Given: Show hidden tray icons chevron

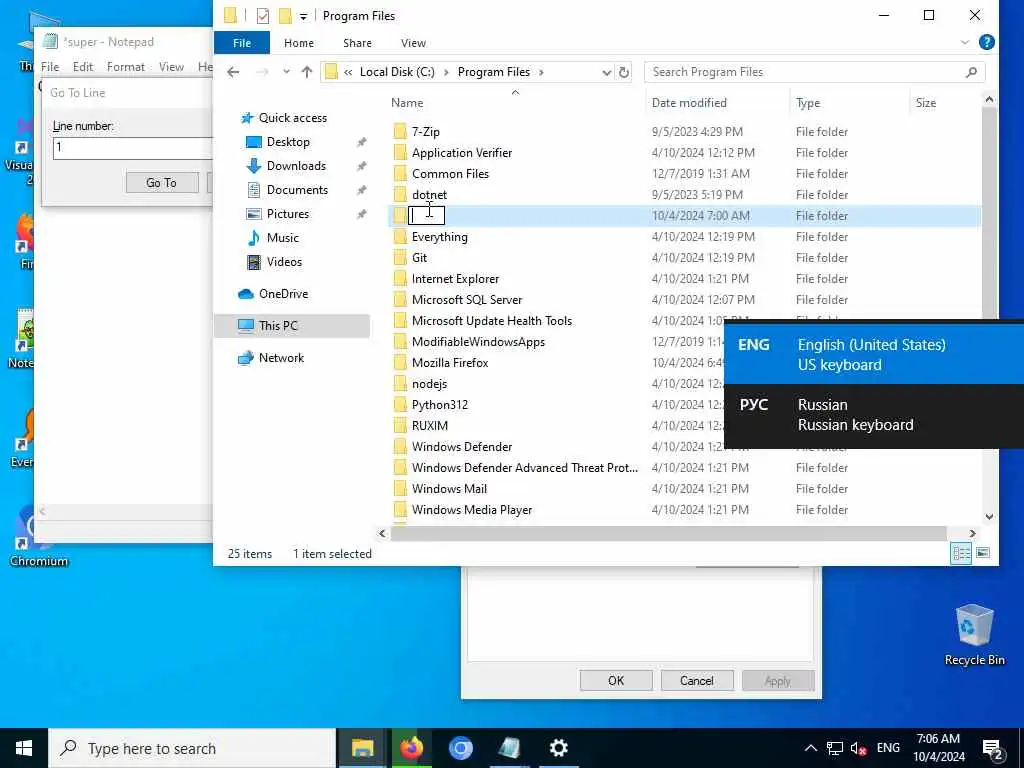Looking at the screenshot, I should point(810,748).
